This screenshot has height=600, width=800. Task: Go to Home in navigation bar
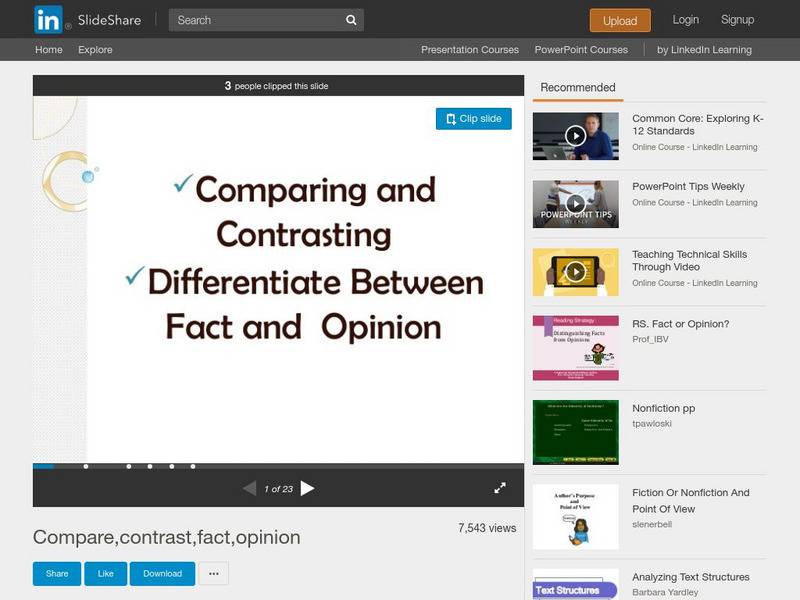point(48,49)
